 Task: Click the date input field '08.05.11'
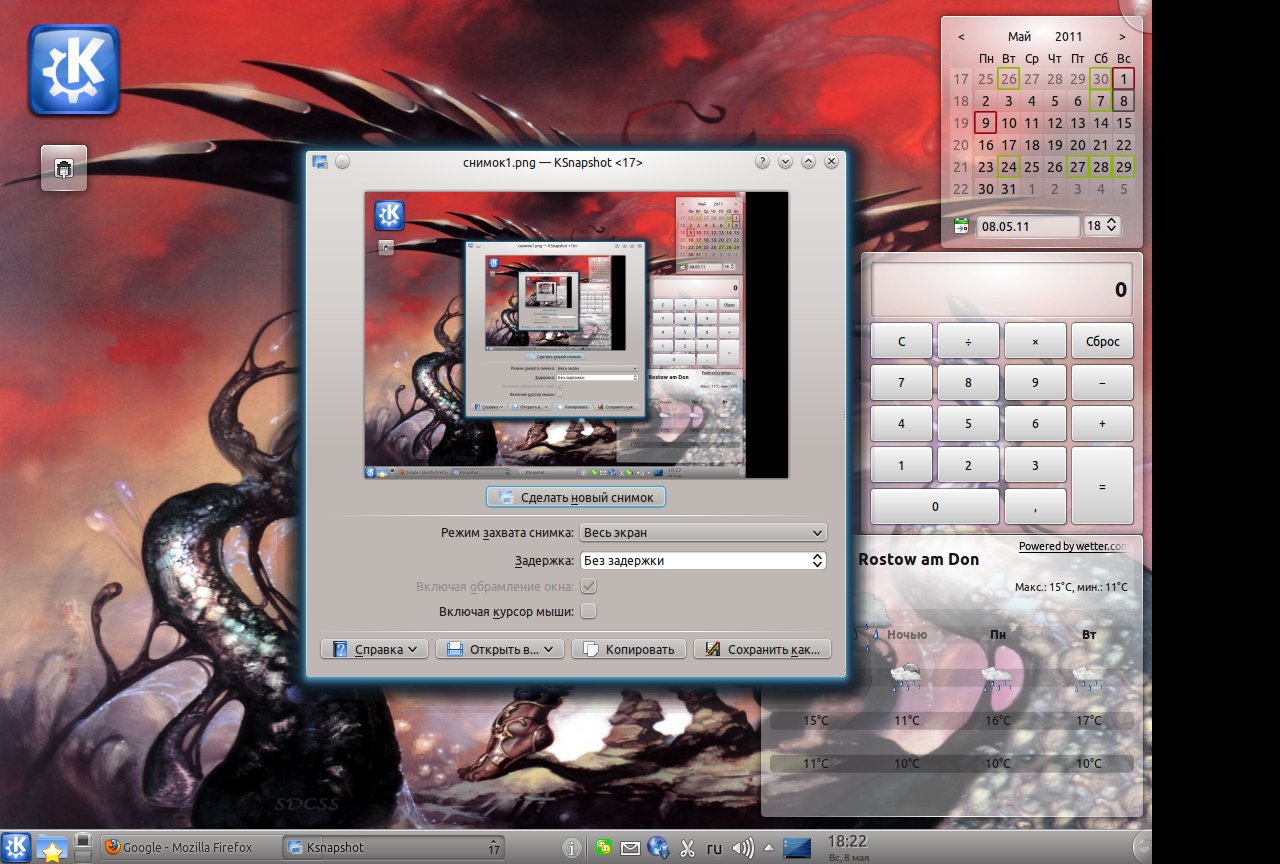1027,226
